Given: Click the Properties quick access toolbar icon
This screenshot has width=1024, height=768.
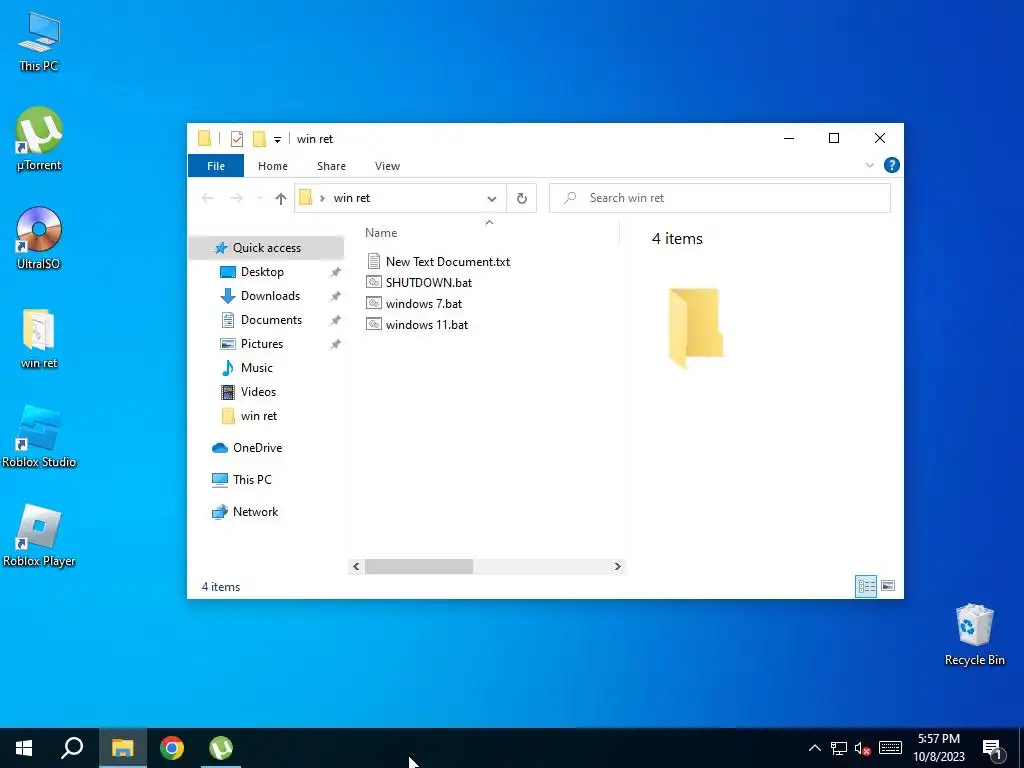Looking at the screenshot, I should coord(236,138).
